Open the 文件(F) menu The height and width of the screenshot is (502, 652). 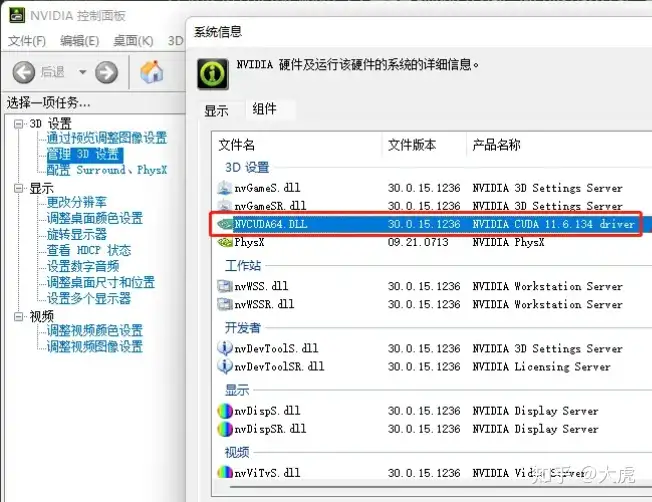click(27, 41)
